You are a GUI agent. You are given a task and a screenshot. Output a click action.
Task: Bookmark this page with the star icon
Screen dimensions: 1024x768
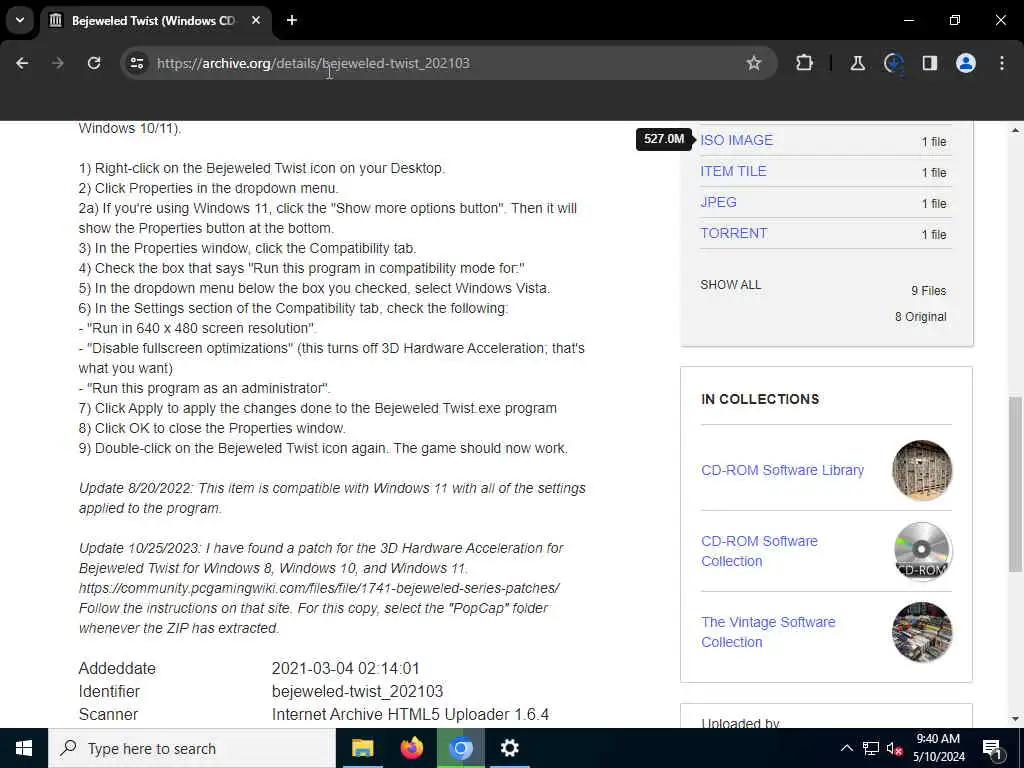point(754,63)
